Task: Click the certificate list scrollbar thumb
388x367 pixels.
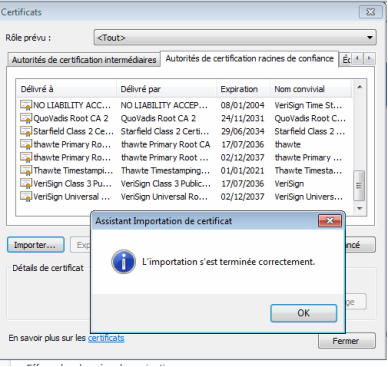Action: [x=359, y=186]
